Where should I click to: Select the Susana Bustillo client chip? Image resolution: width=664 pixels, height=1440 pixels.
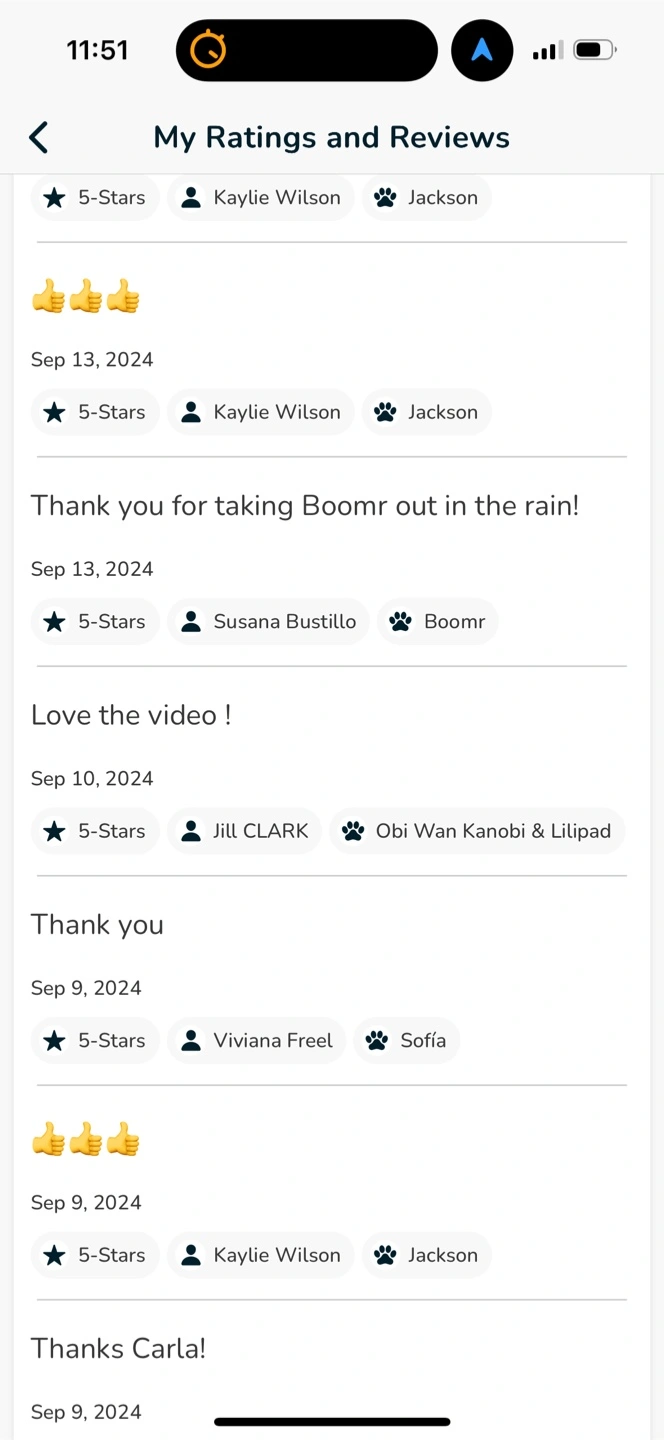[x=268, y=622]
